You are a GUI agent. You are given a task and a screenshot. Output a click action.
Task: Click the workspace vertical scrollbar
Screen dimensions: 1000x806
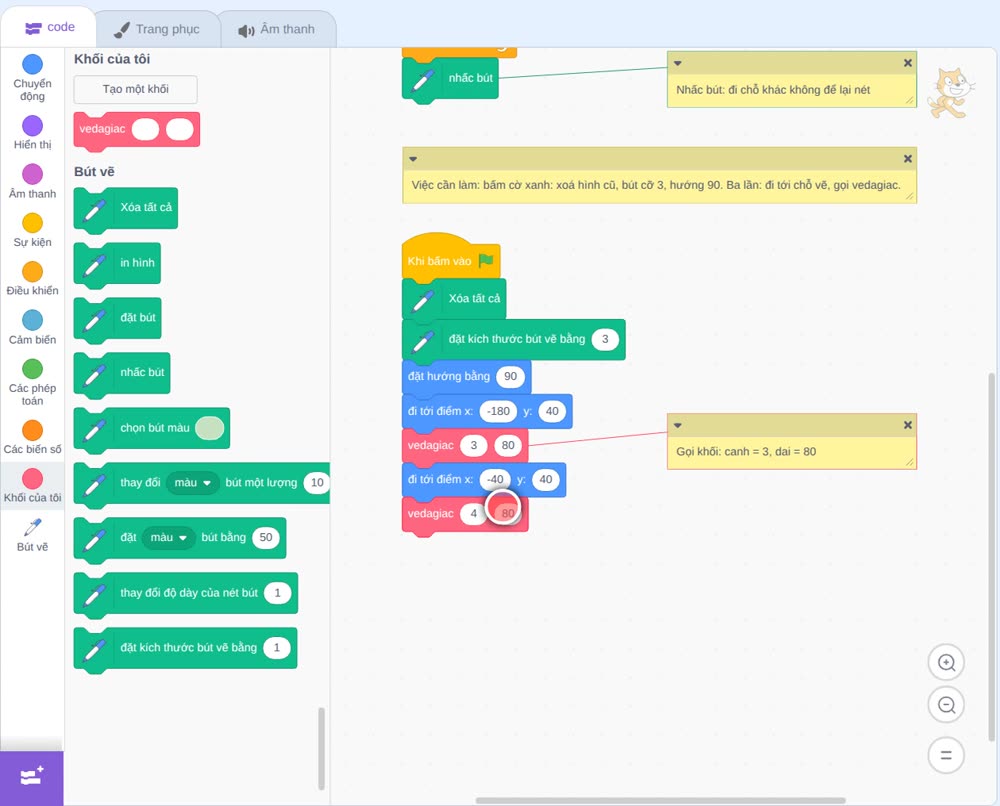[991, 558]
